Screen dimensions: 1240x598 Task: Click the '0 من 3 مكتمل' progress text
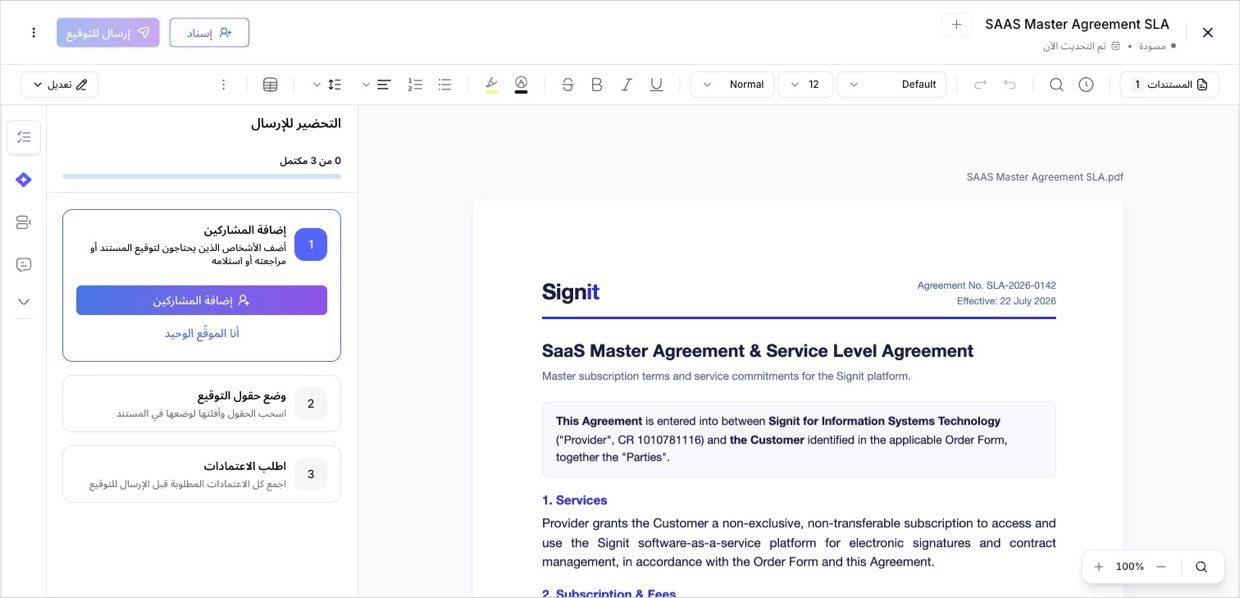310,160
